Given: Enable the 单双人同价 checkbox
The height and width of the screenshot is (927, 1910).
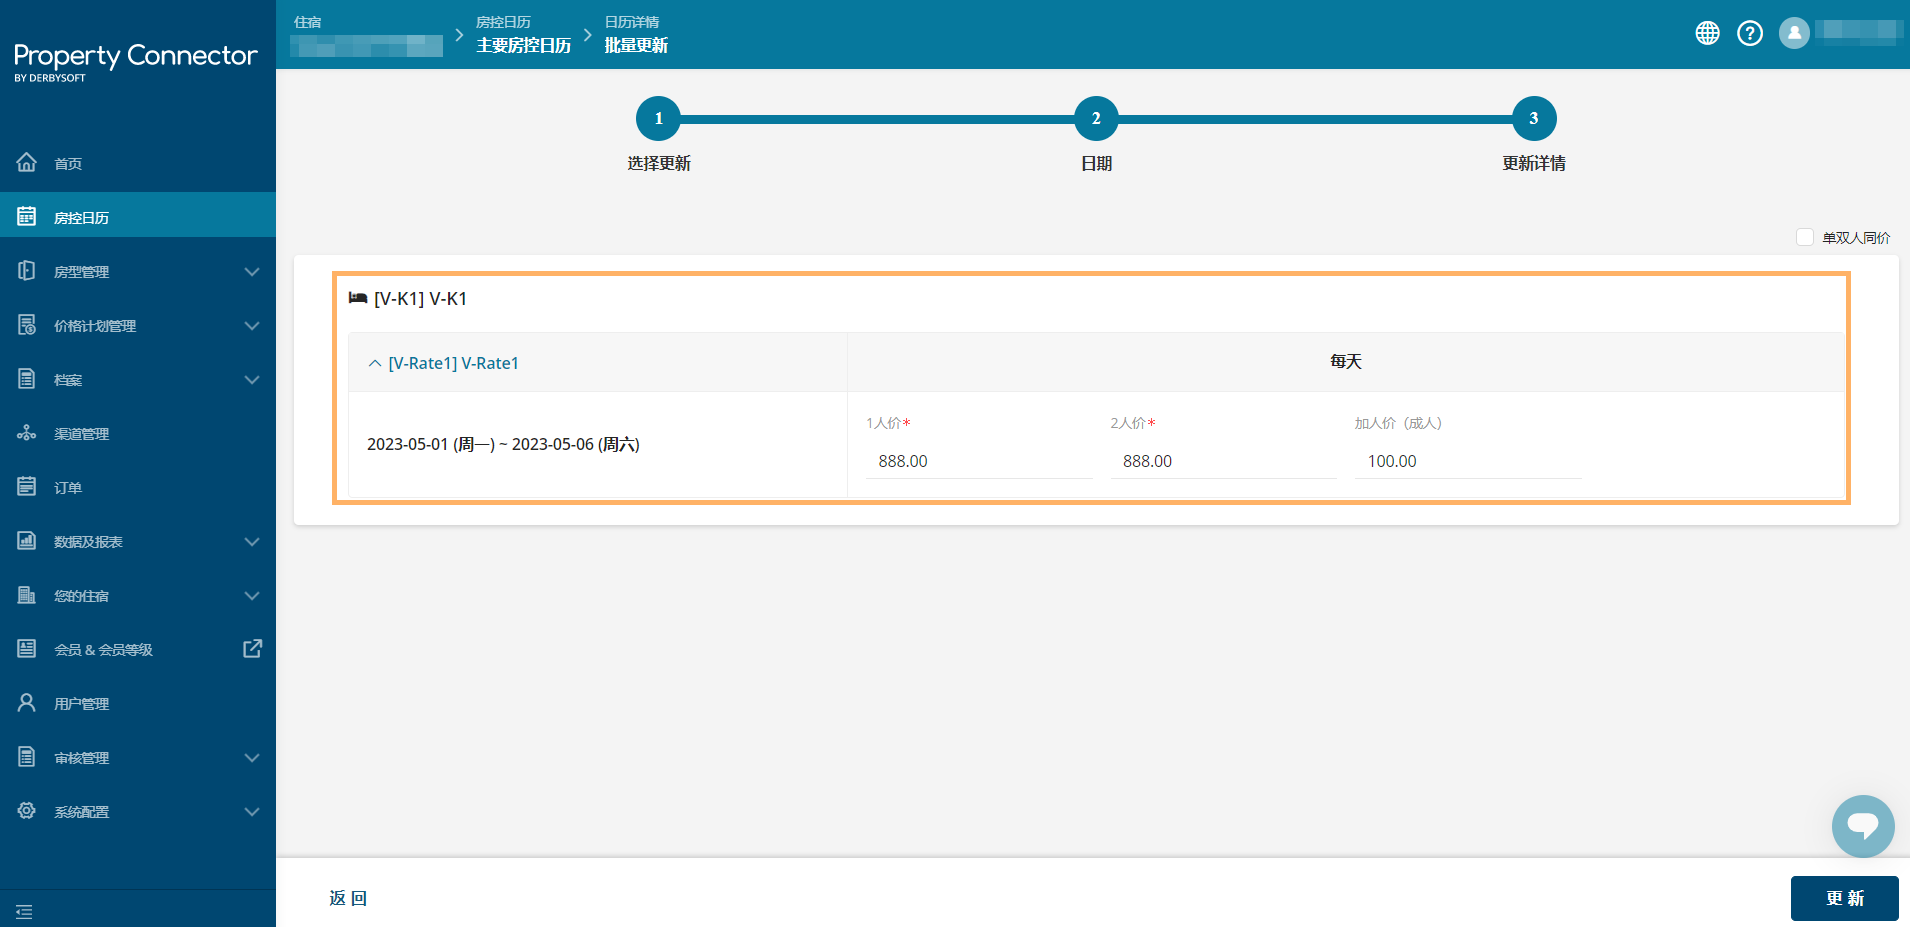Looking at the screenshot, I should tap(1805, 237).
